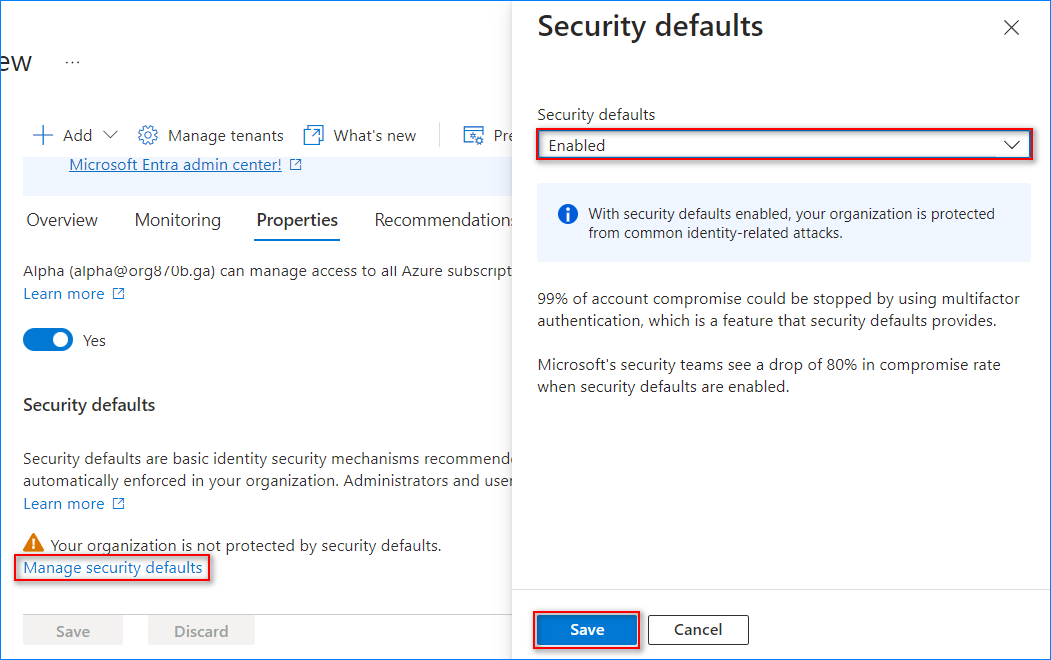Open the Recommendations tab

pos(442,220)
